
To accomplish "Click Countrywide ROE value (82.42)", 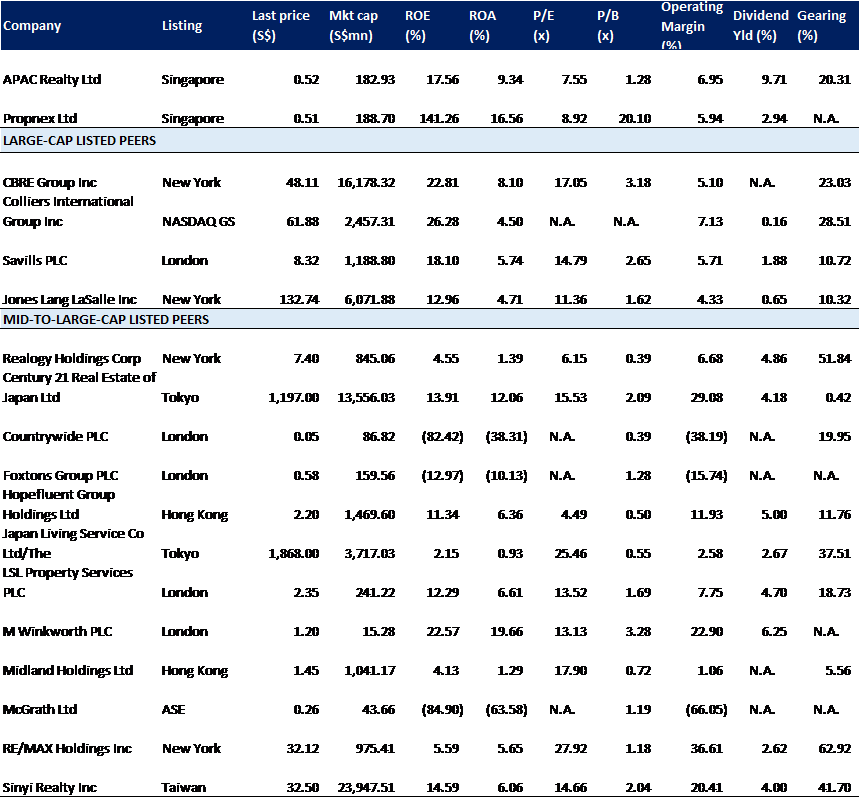I will [x=443, y=437].
